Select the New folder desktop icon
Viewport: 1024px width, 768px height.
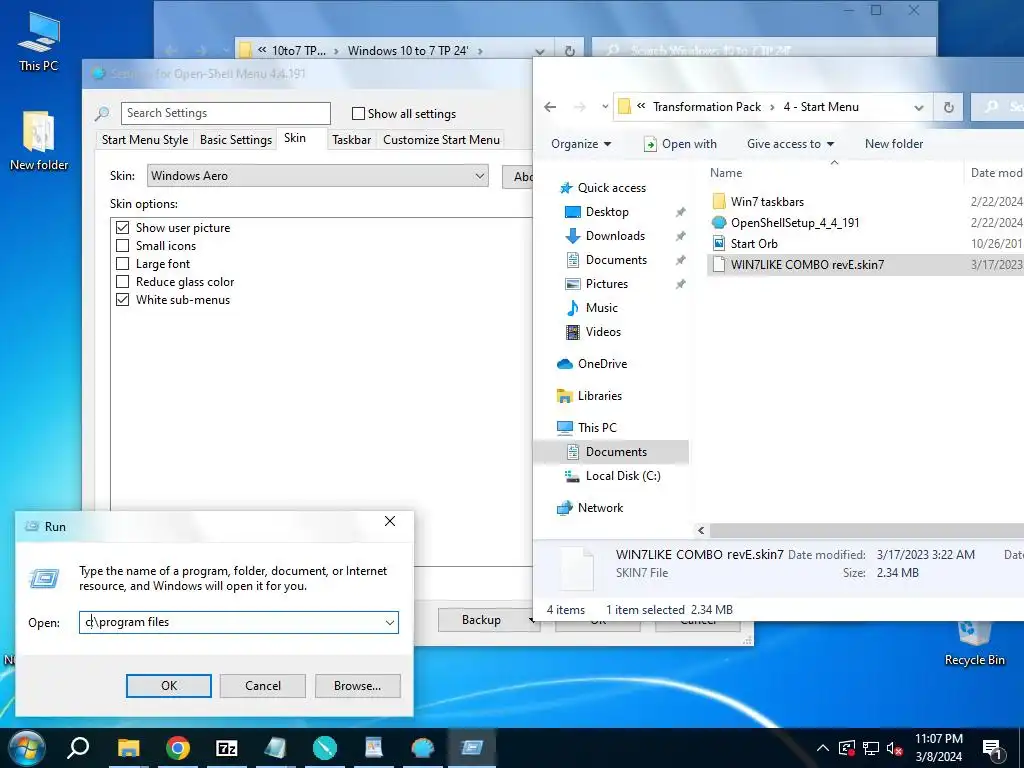39,140
